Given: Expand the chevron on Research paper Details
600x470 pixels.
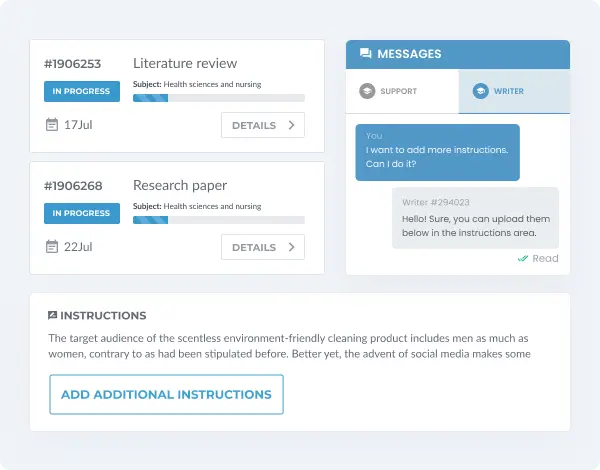Looking at the screenshot, I should (292, 247).
